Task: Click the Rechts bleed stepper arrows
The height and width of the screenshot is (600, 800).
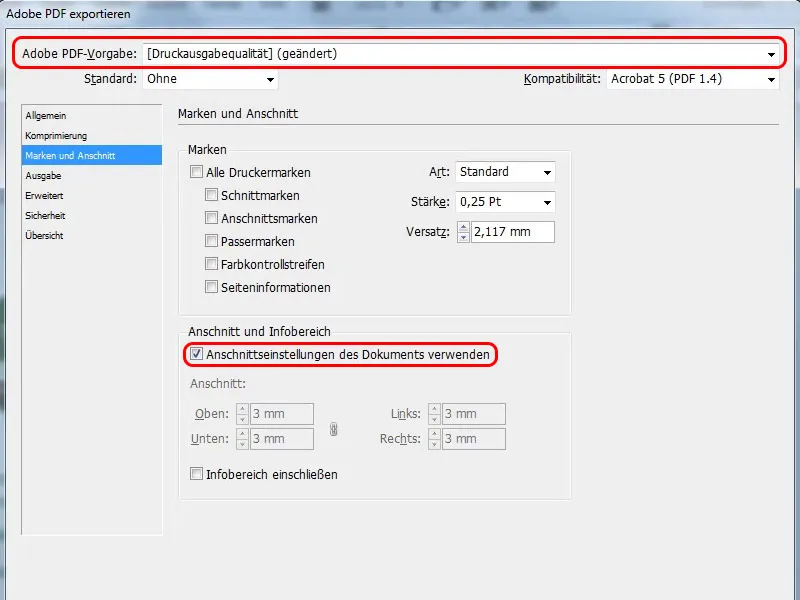Action: tap(434, 439)
